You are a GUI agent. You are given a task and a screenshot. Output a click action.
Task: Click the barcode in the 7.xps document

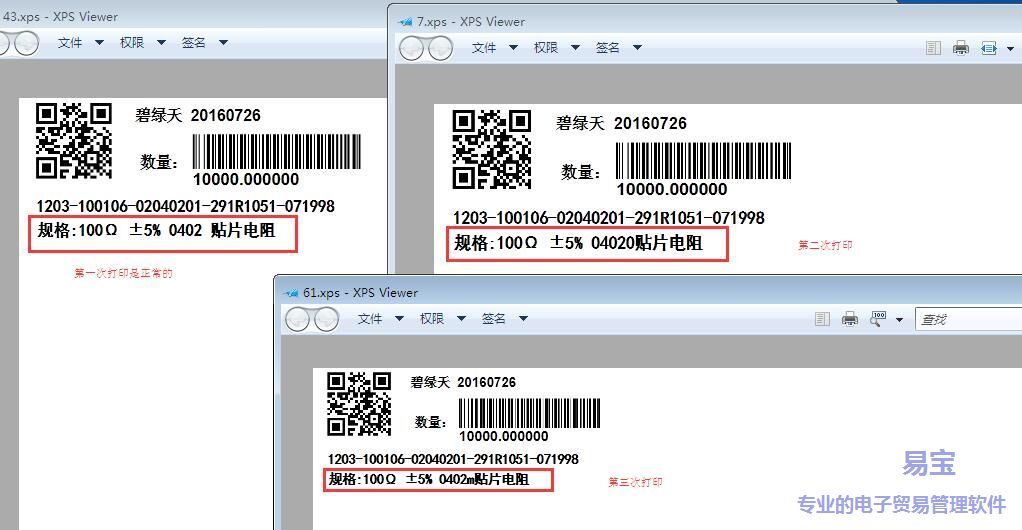point(703,161)
